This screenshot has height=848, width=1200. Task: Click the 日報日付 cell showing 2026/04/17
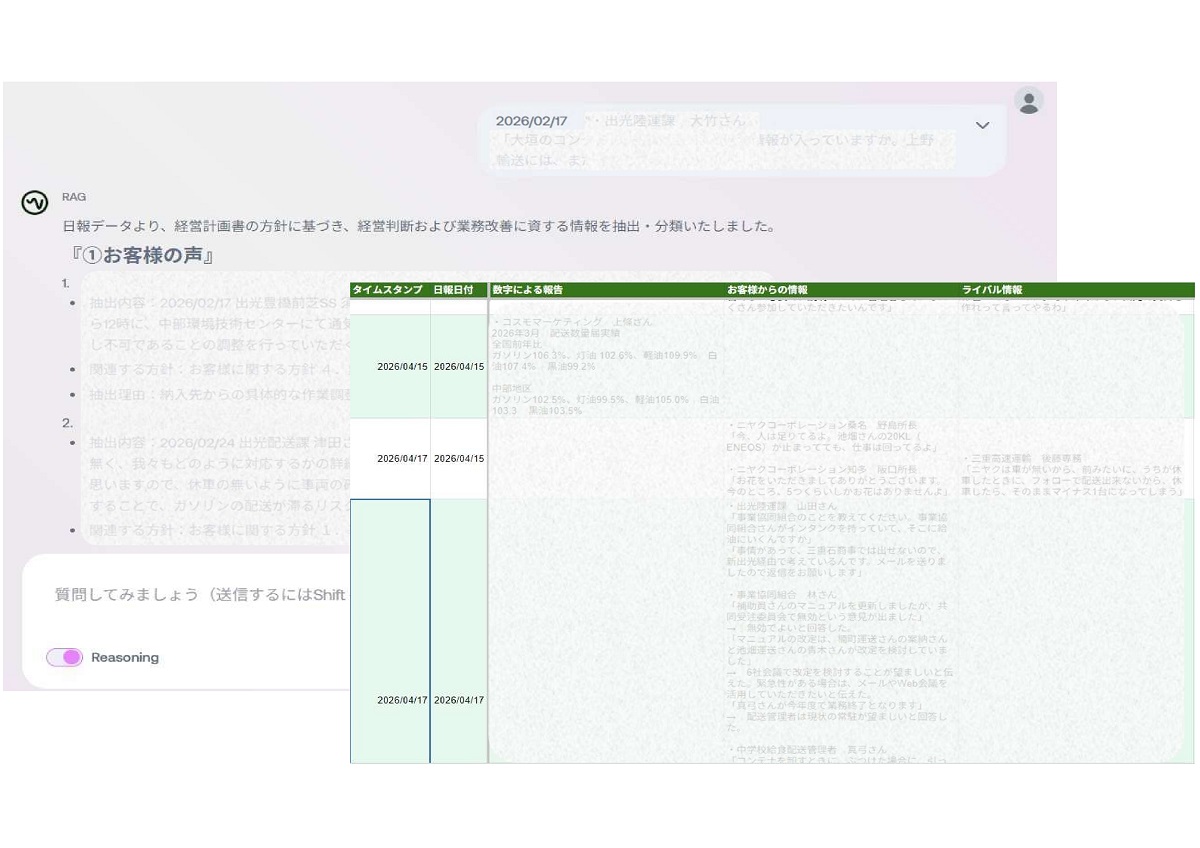pos(458,700)
